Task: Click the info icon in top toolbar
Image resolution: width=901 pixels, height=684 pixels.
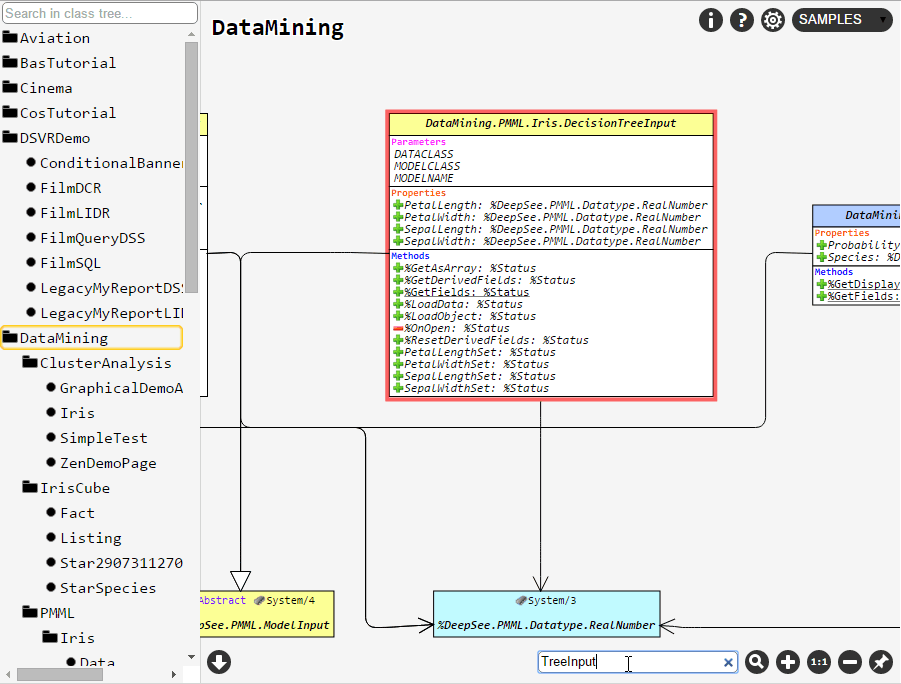Action: 710,20
